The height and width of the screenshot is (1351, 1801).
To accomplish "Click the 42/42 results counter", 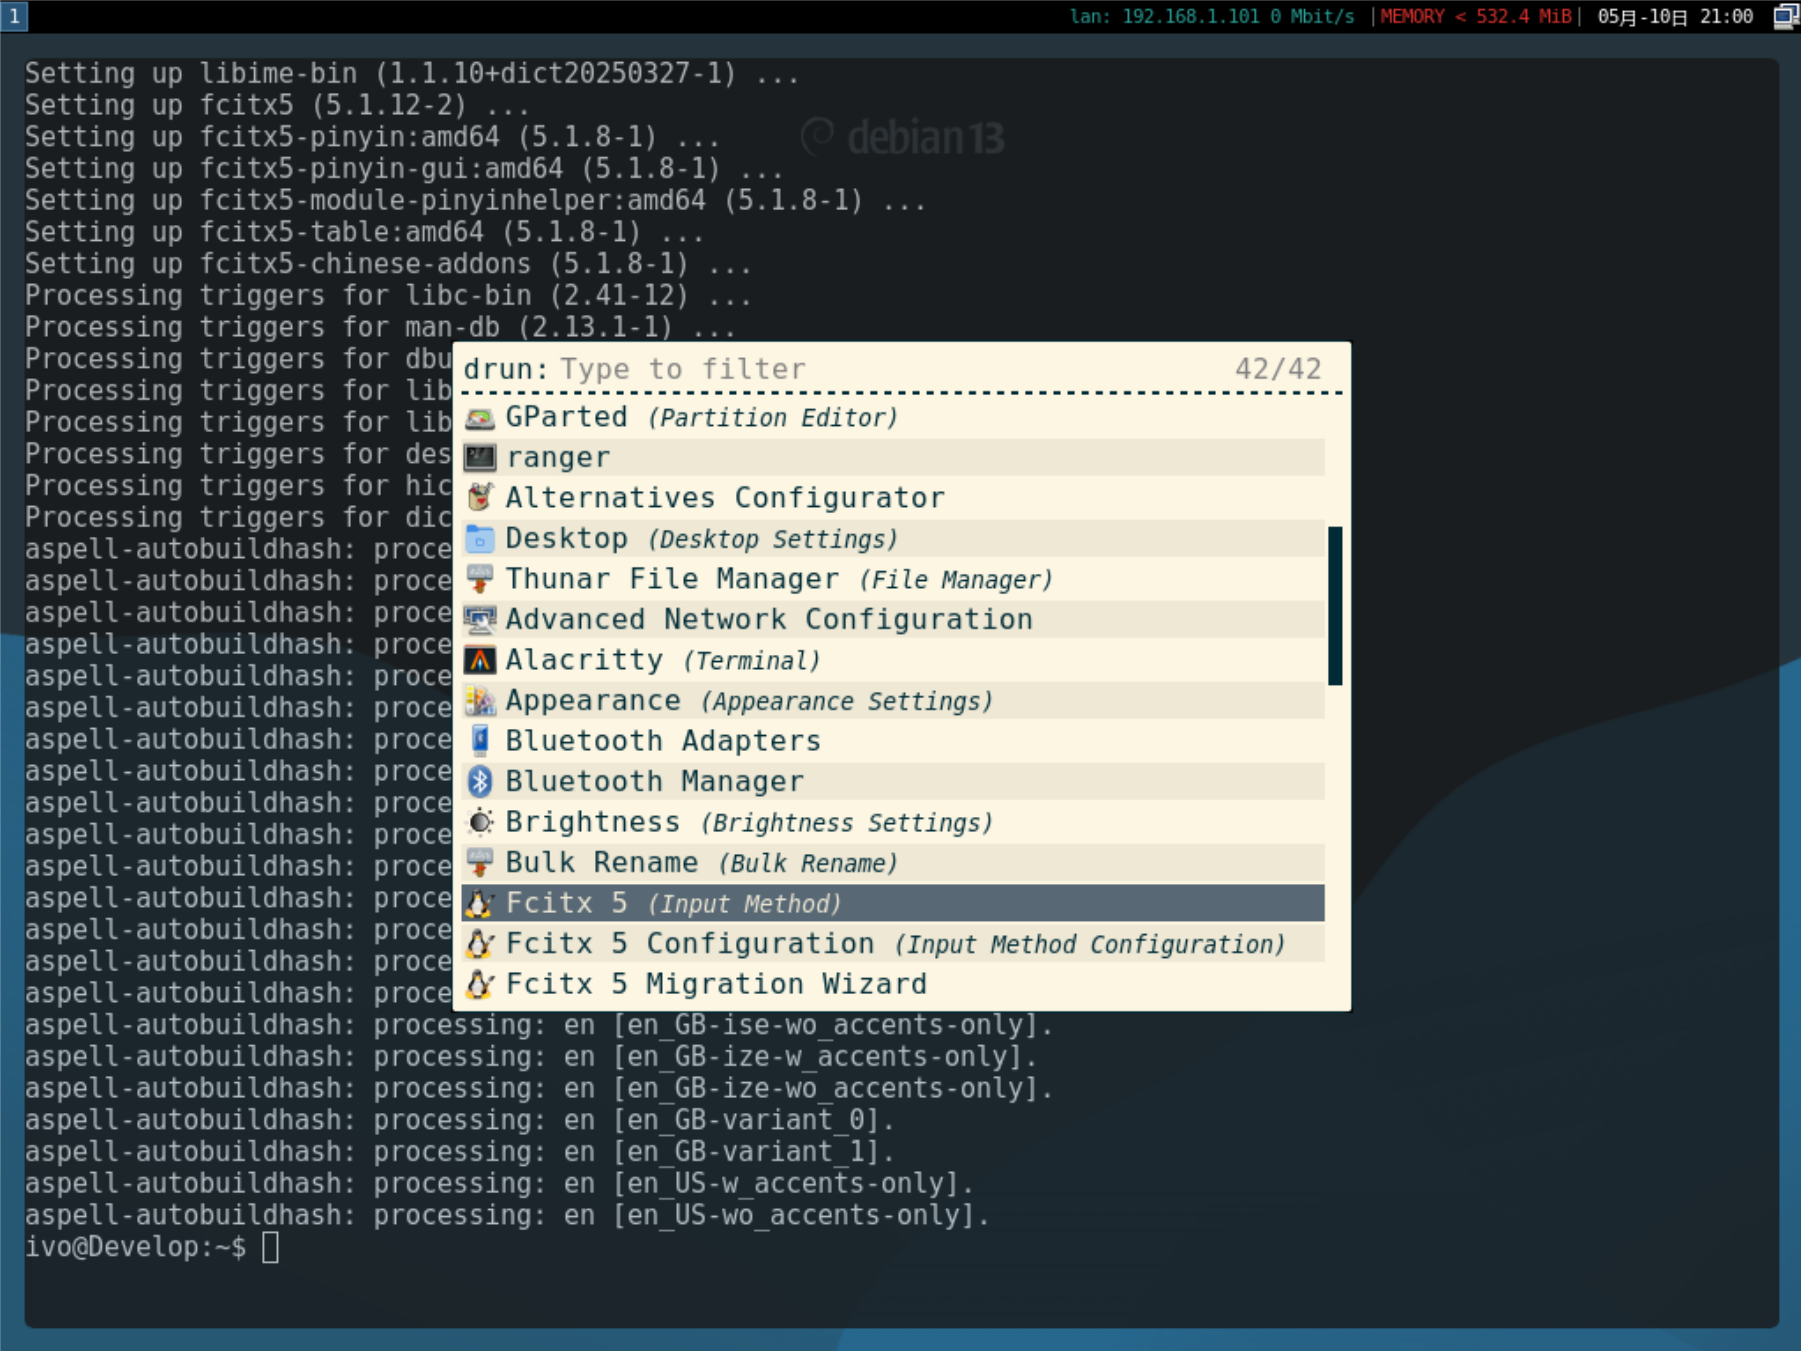I will [x=1278, y=369].
